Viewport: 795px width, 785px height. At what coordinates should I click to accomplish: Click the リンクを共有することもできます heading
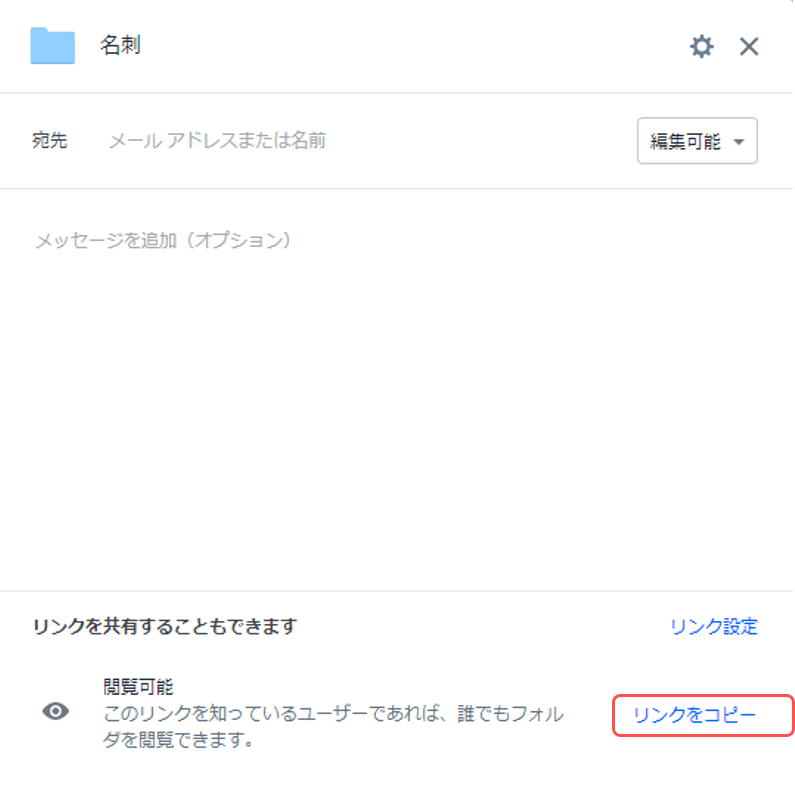[x=165, y=626]
